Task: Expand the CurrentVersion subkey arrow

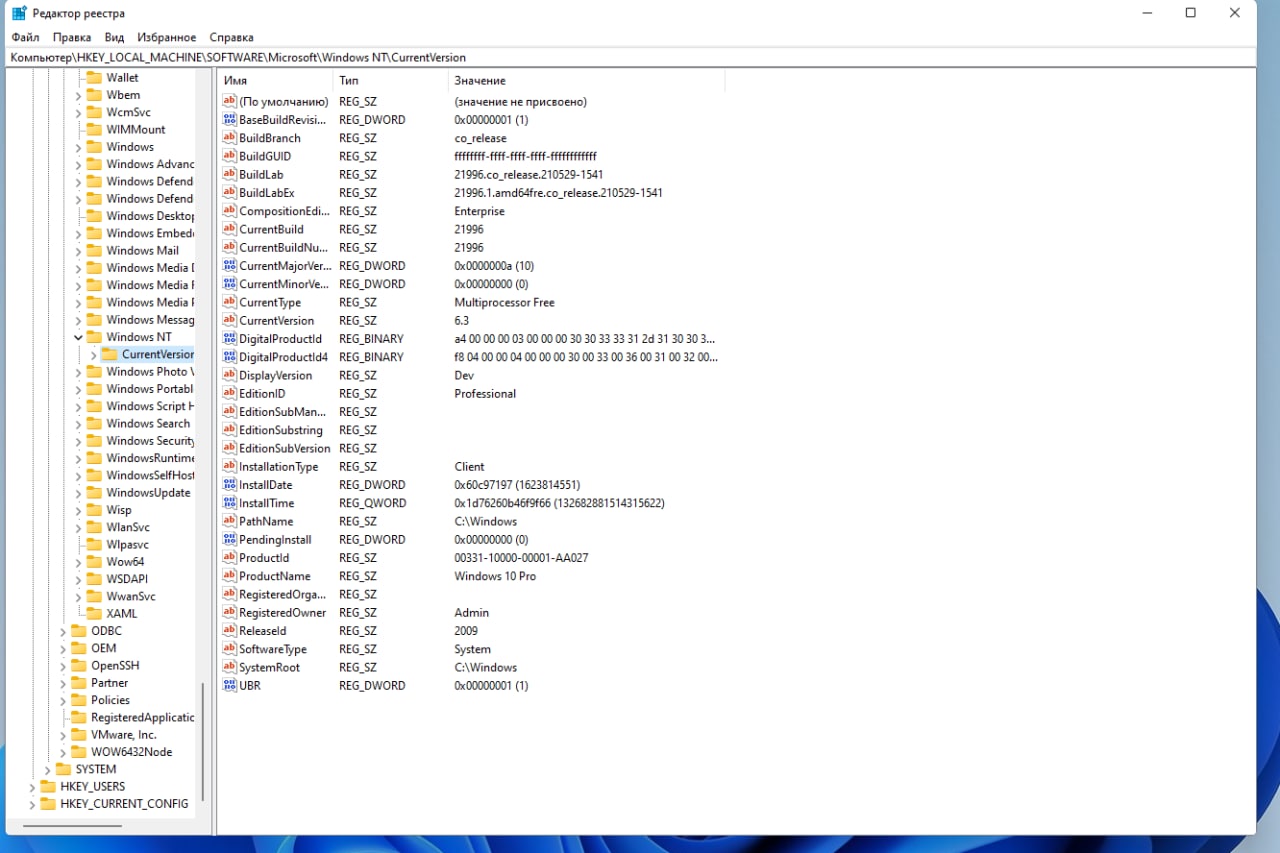Action: coord(93,354)
